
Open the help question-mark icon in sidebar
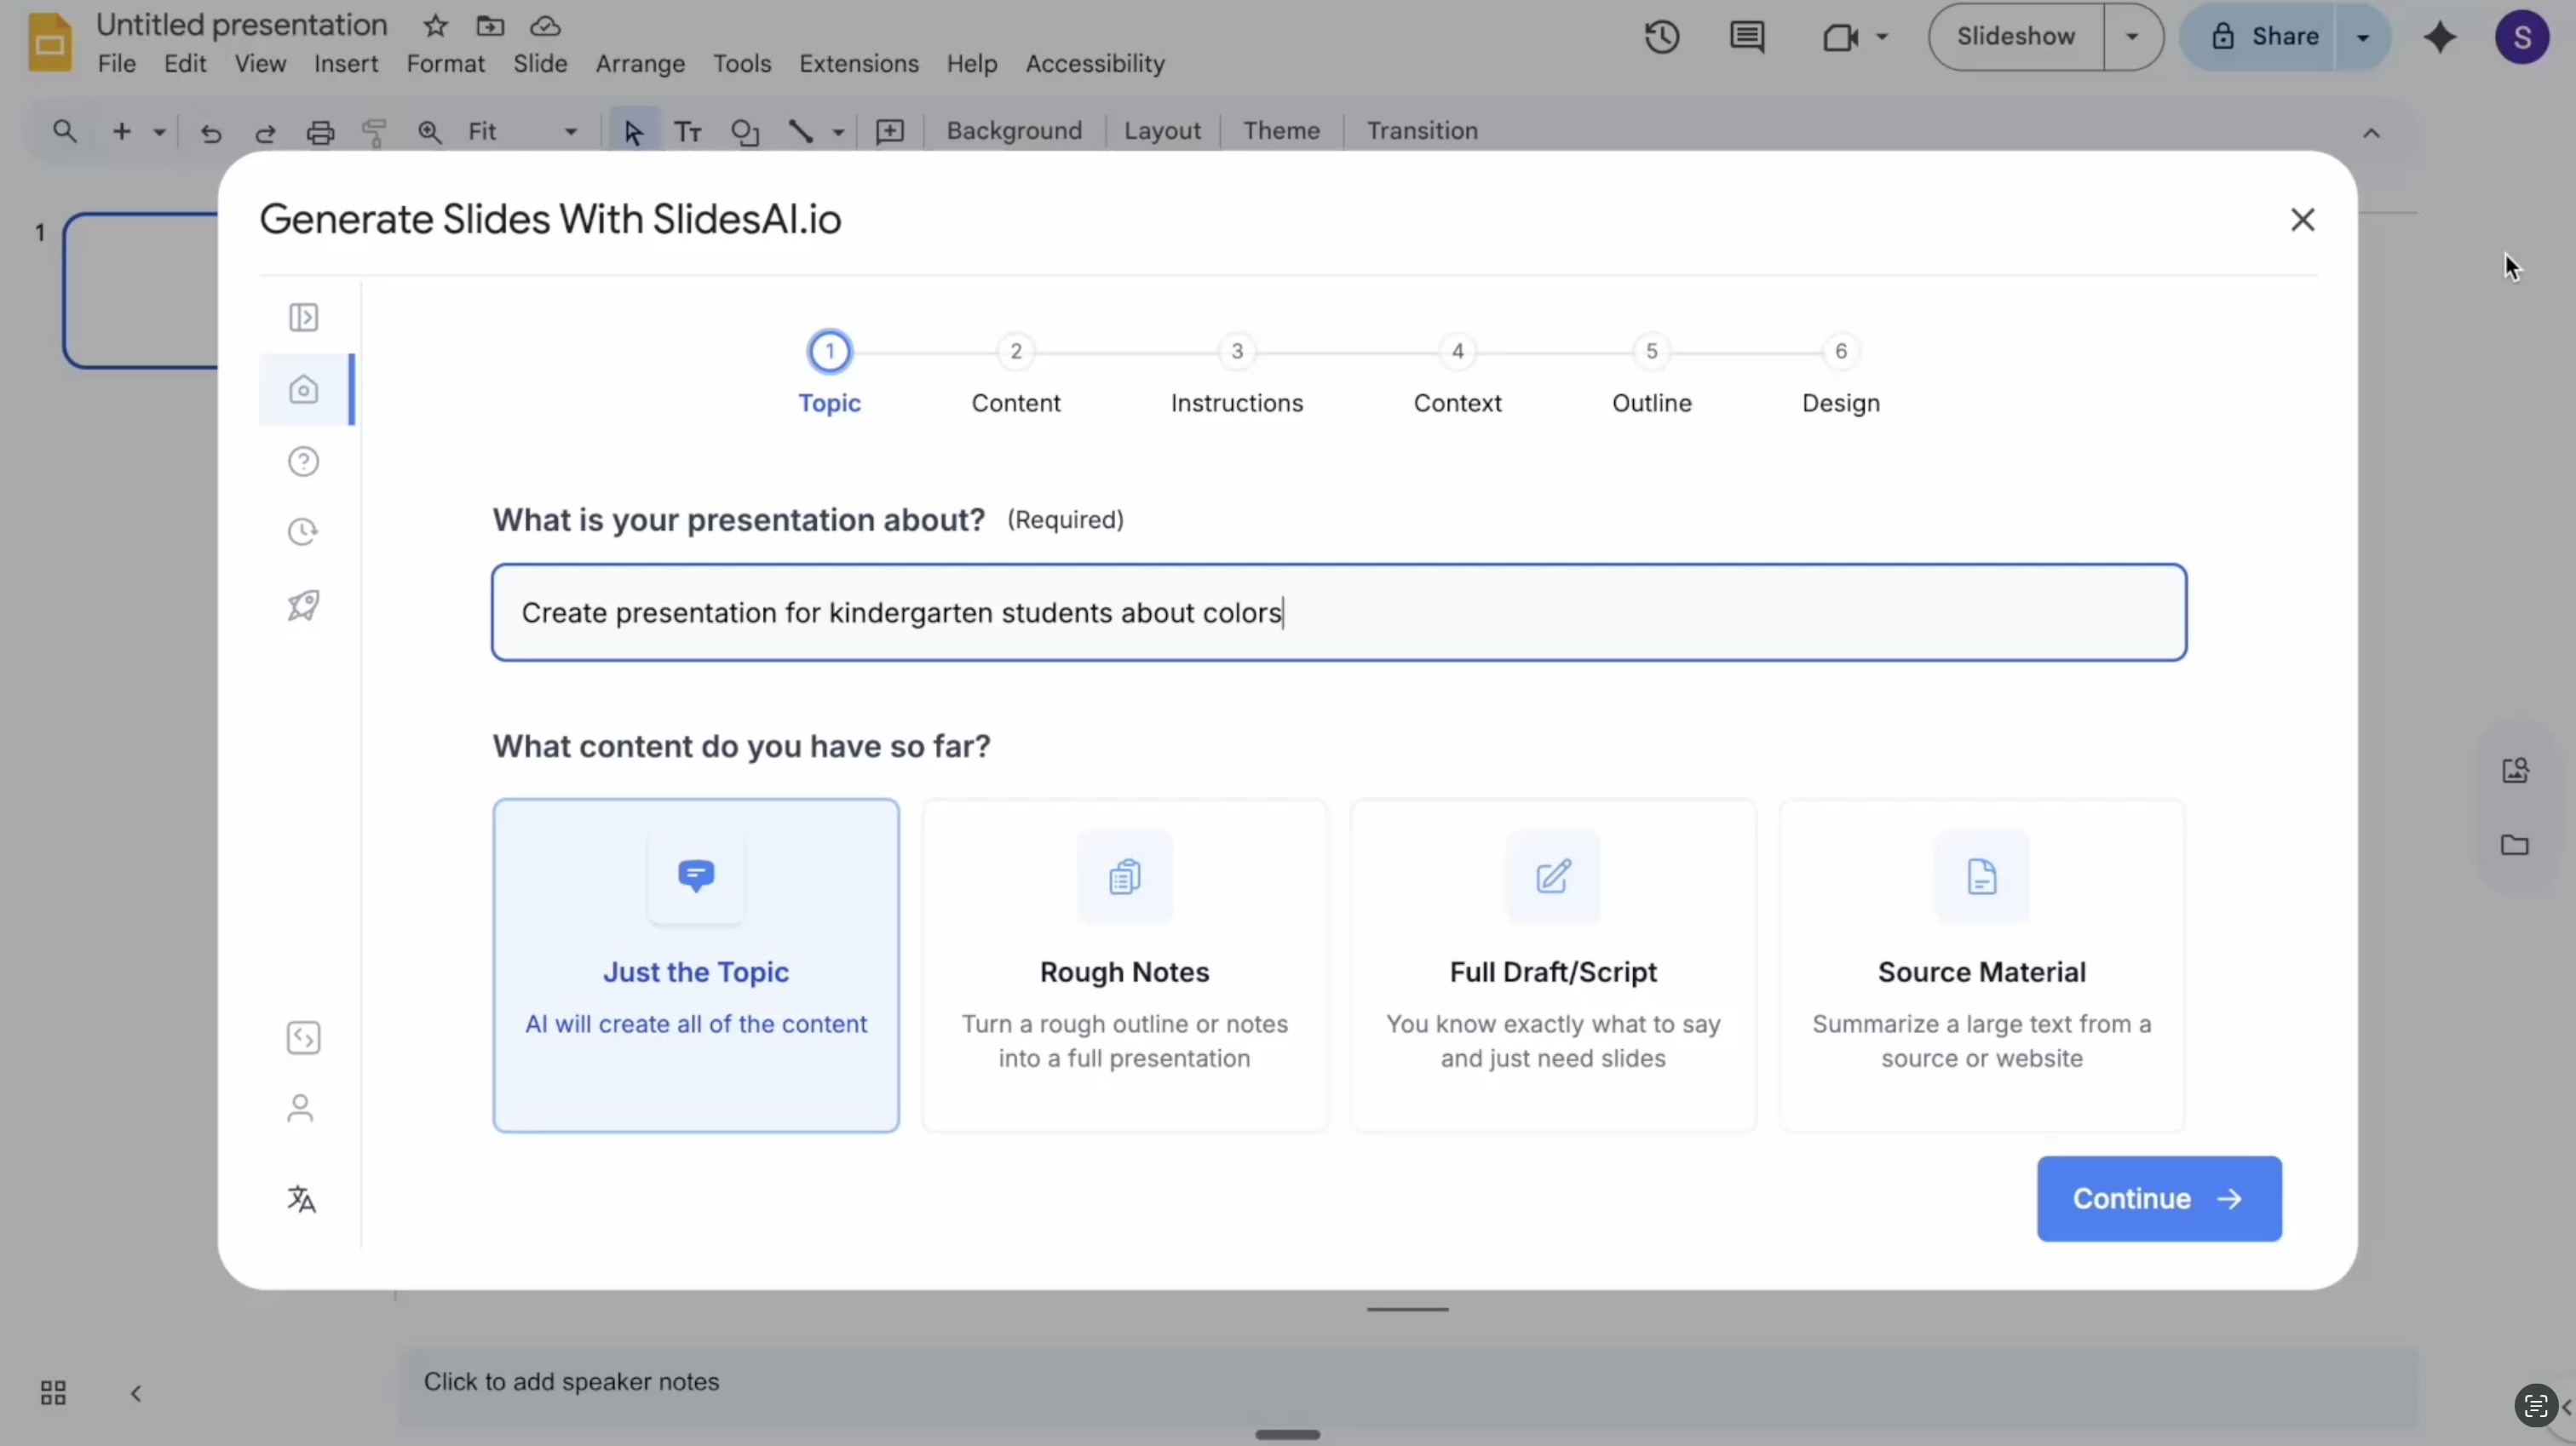(x=304, y=461)
